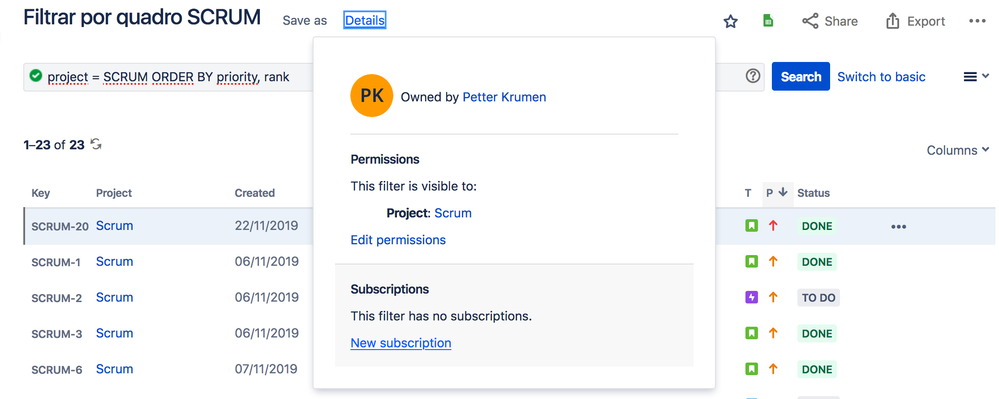Click TO DO status badge in SCRUM-2 row
The width and height of the screenshot is (999, 399).
pos(819,298)
